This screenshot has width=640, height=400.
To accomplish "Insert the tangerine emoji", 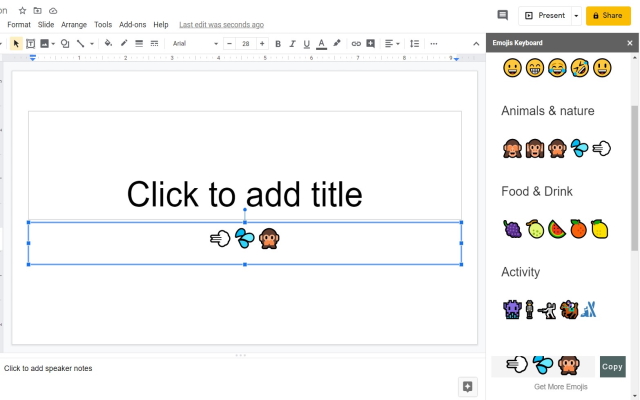I will (x=578, y=229).
